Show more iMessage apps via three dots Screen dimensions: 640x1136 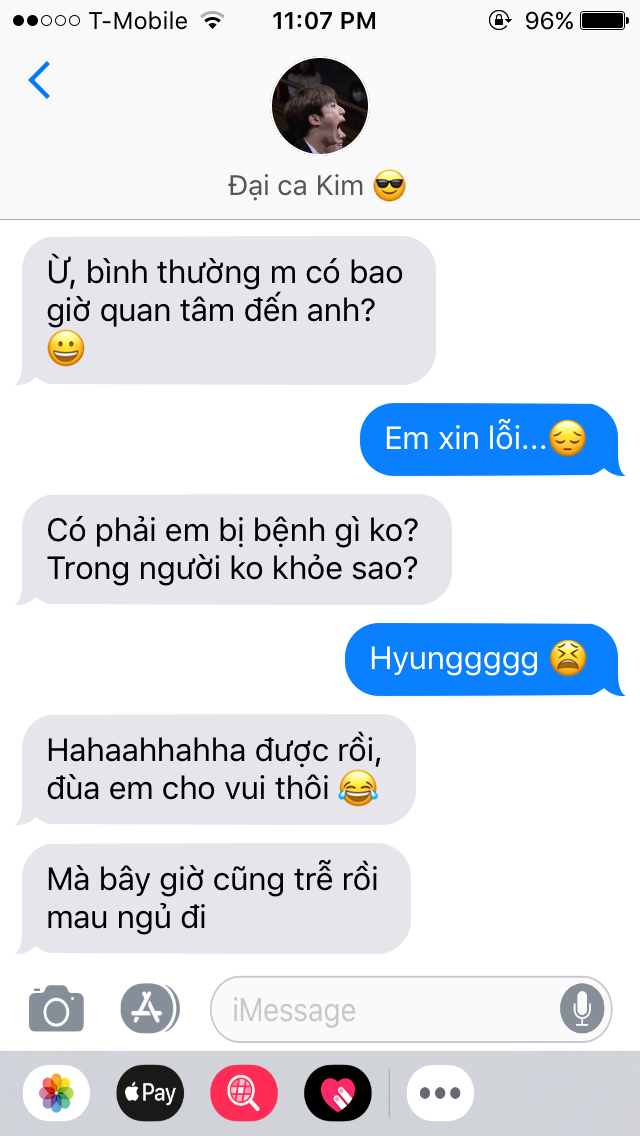click(x=440, y=1093)
